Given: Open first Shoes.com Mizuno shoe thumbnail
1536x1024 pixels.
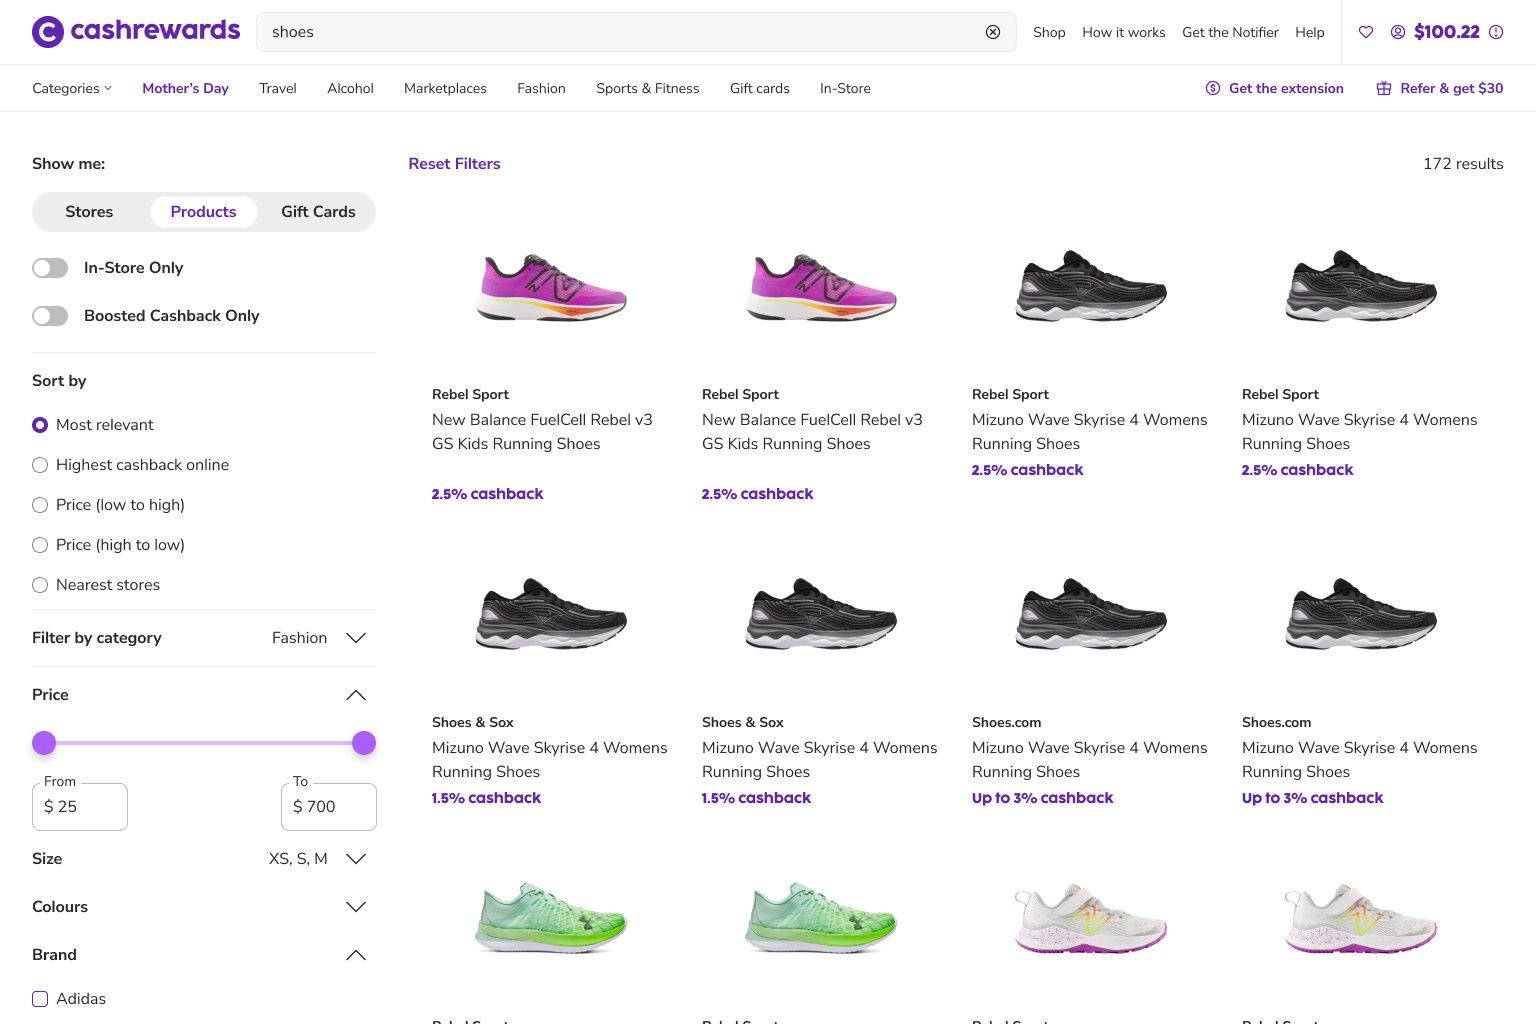Looking at the screenshot, I should (x=1091, y=614).
